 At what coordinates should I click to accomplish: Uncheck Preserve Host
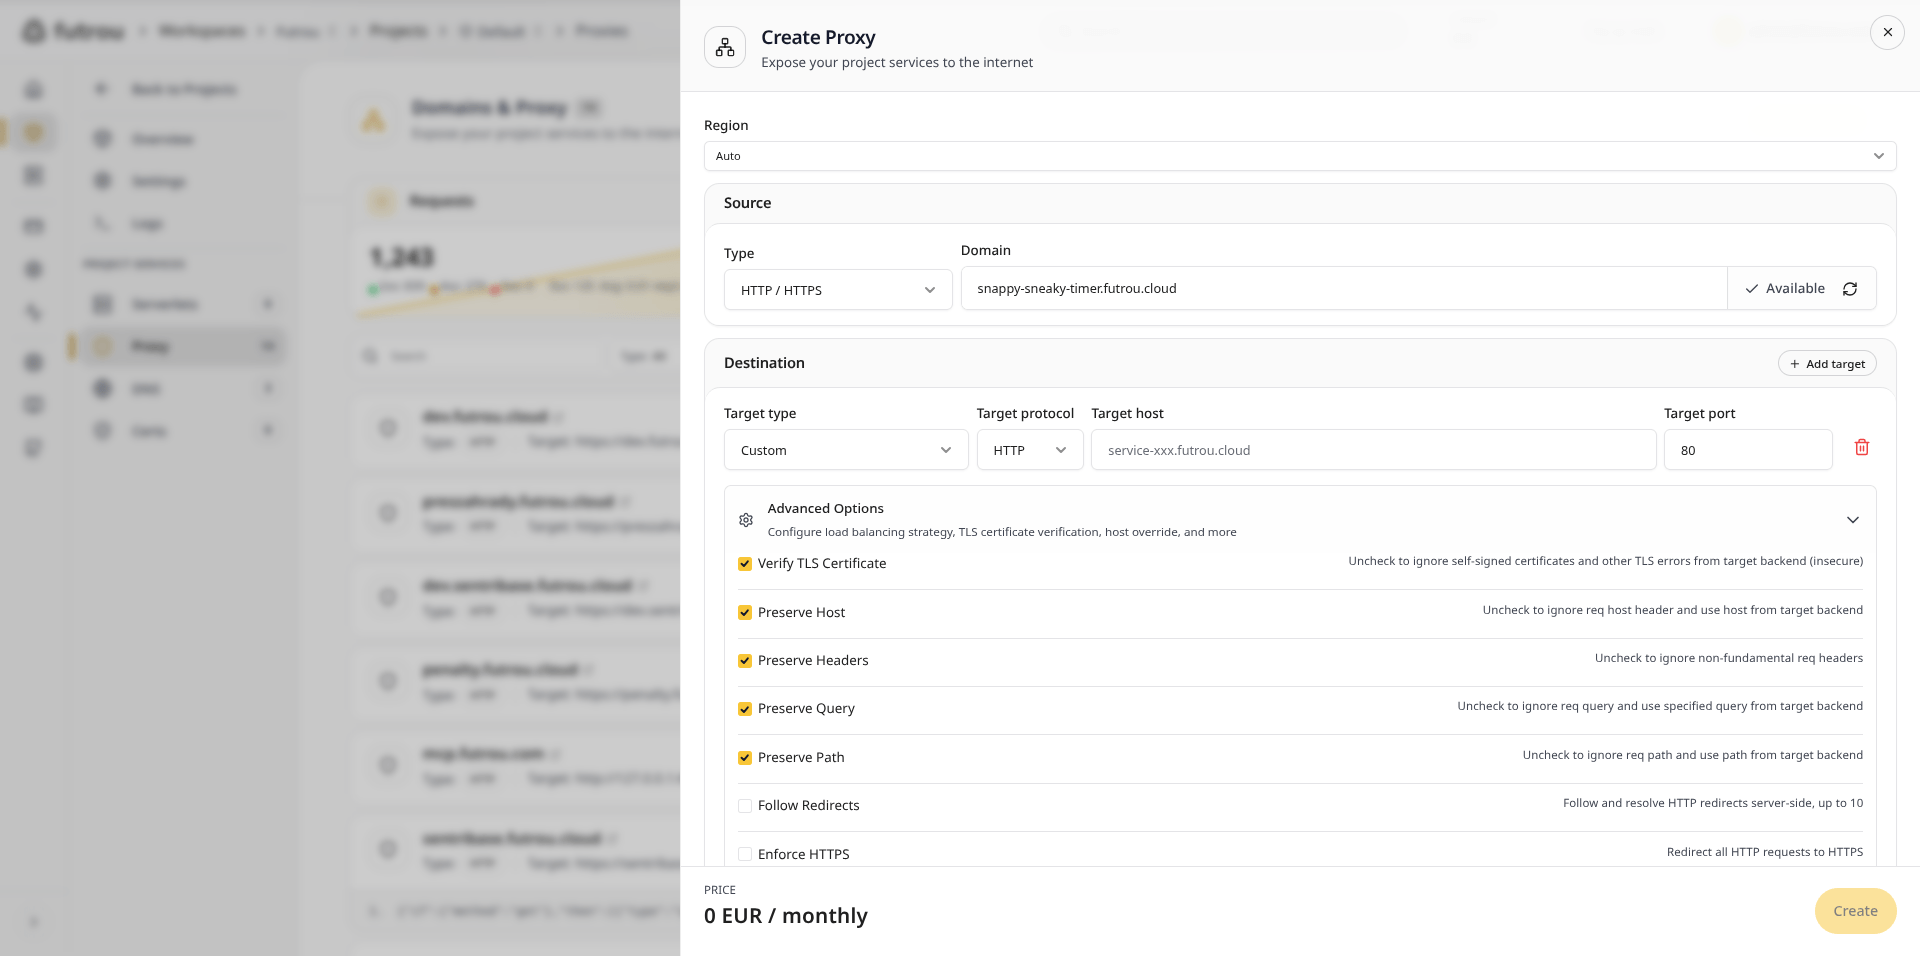[x=745, y=613]
